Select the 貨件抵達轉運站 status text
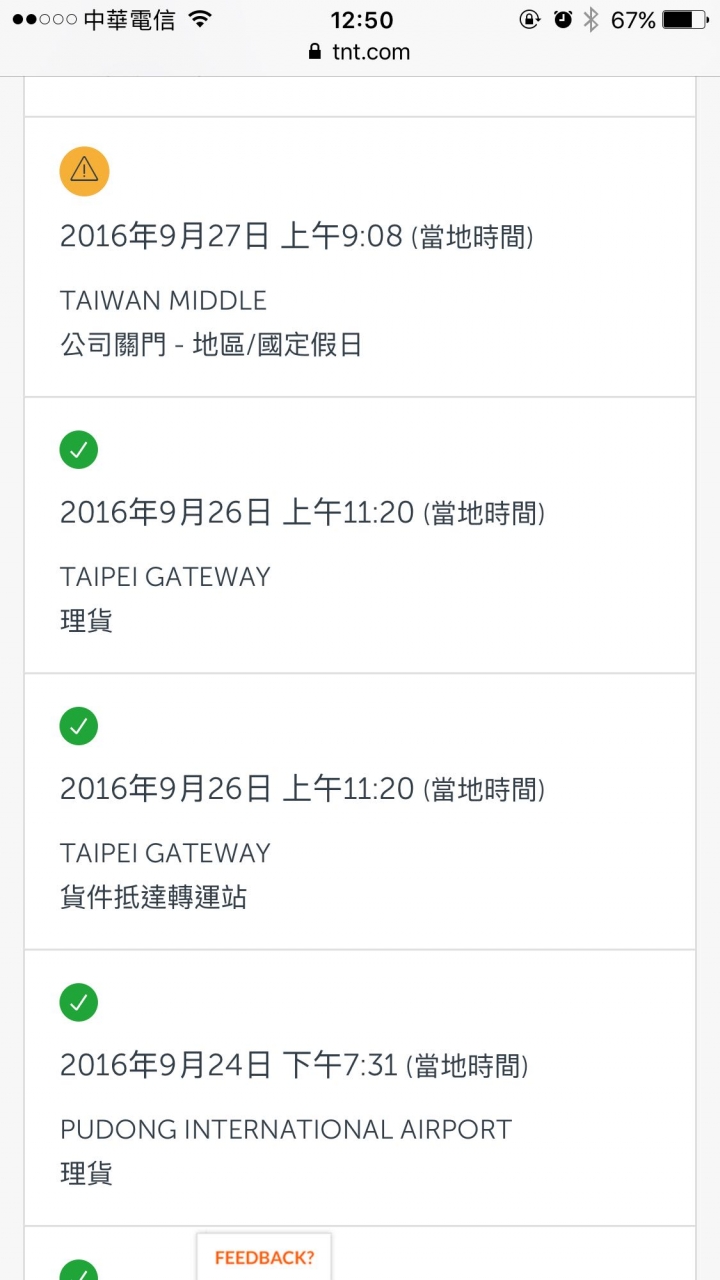This screenshot has height=1280, width=720. point(153,897)
